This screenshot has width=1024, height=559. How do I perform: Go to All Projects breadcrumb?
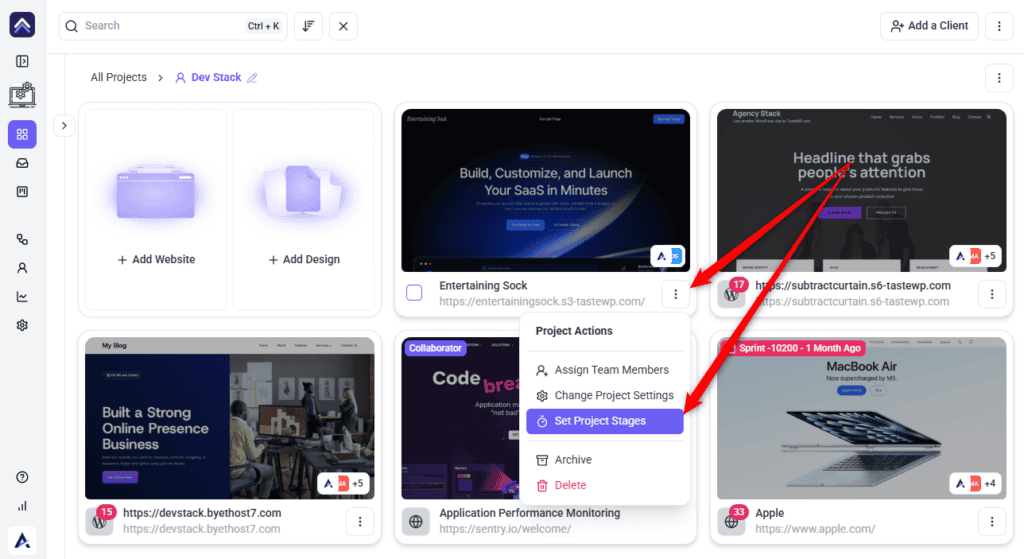pyautogui.click(x=119, y=78)
